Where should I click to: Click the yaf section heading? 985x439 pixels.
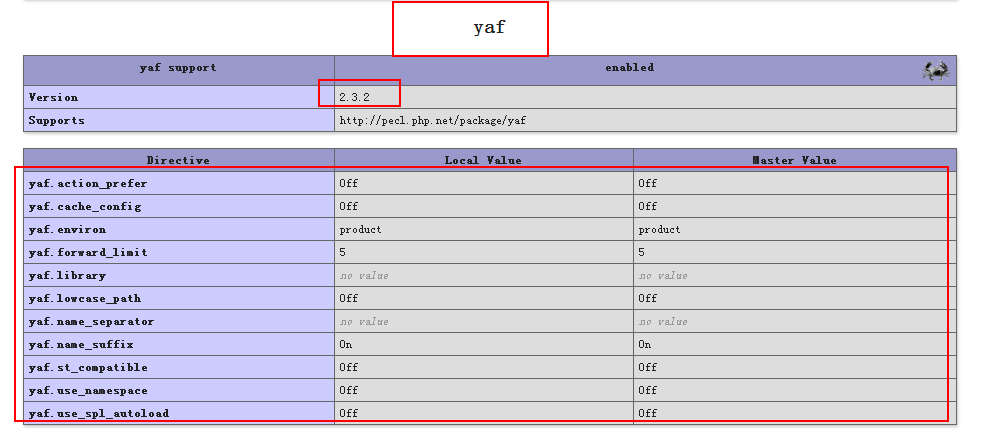tap(489, 28)
